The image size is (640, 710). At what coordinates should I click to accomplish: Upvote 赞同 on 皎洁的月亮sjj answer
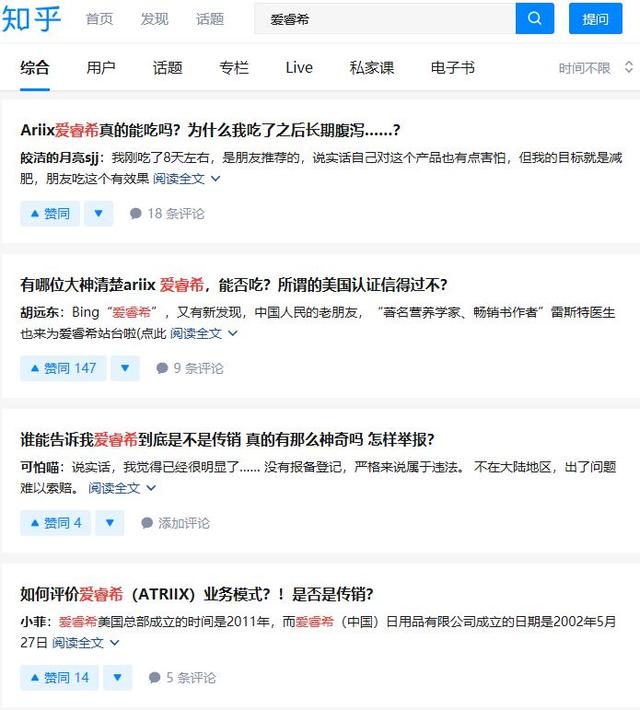tap(50, 213)
